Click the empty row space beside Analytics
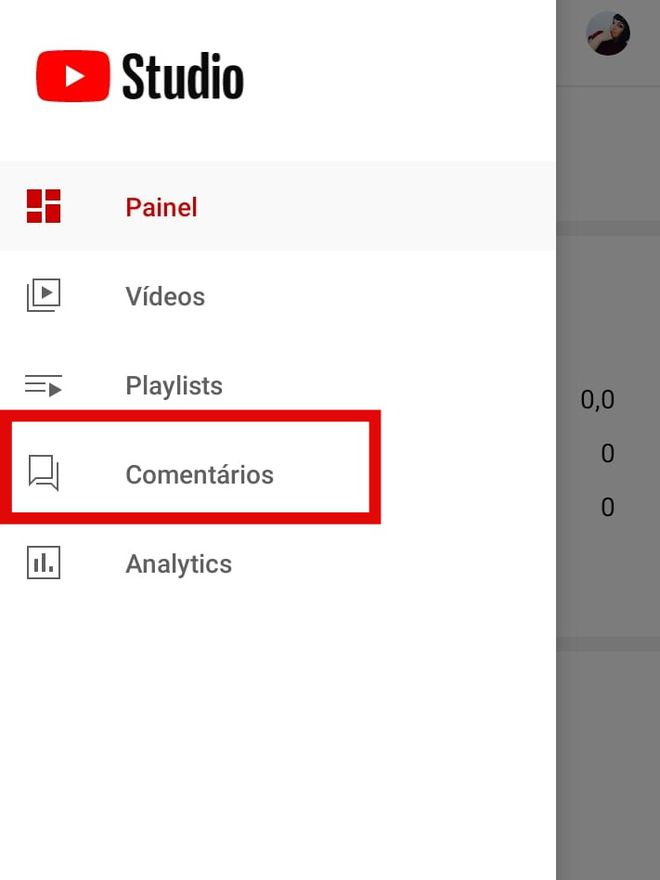The width and height of the screenshot is (660, 880). click(x=393, y=563)
